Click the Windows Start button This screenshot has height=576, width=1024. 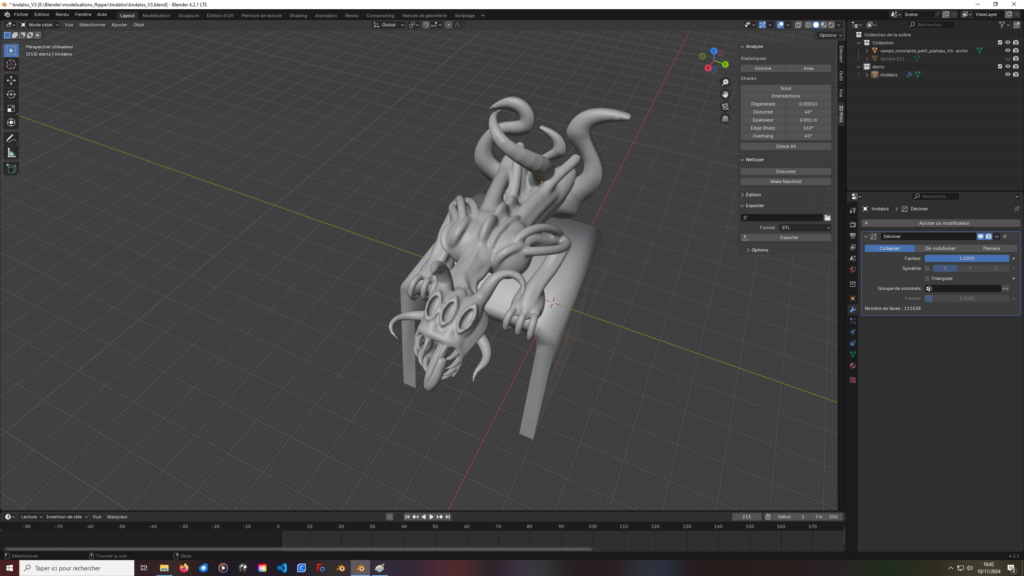[x=9, y=568]
